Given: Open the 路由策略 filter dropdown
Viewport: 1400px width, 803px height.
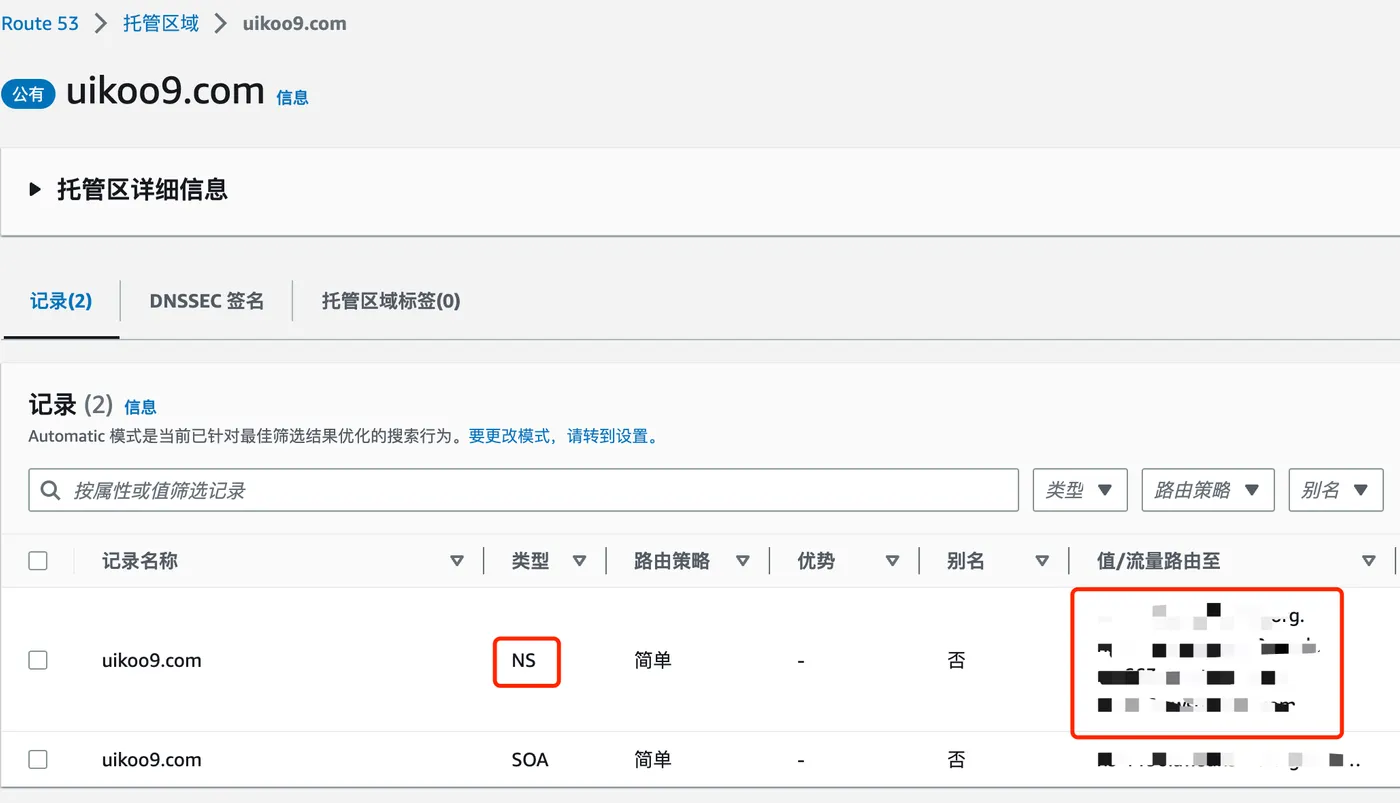Looking at the screenshot, I should point(1208,489).
